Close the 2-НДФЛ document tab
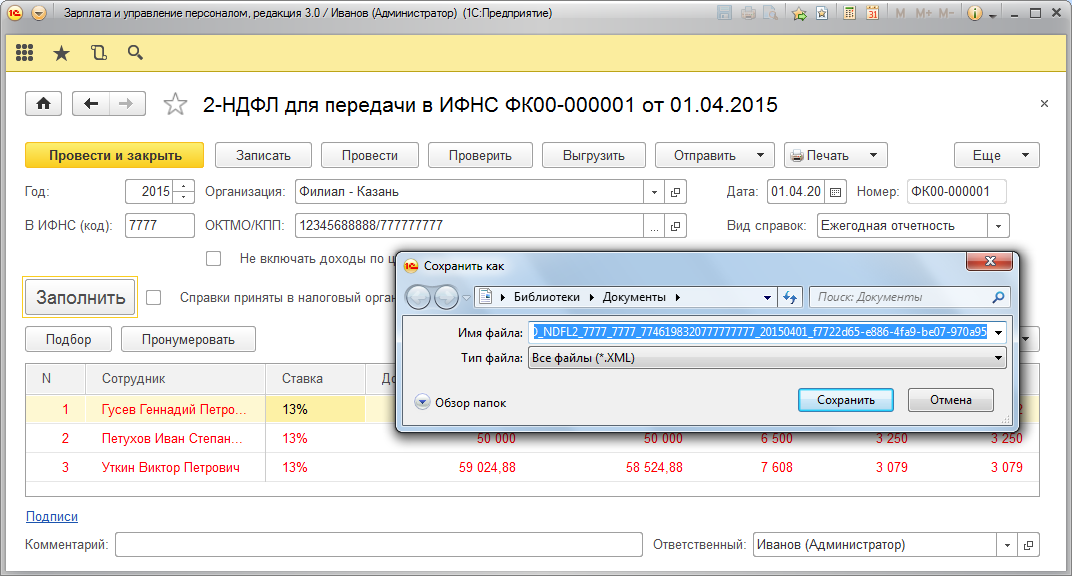This screenshot has height=576, width=1072. [1044, 104]
